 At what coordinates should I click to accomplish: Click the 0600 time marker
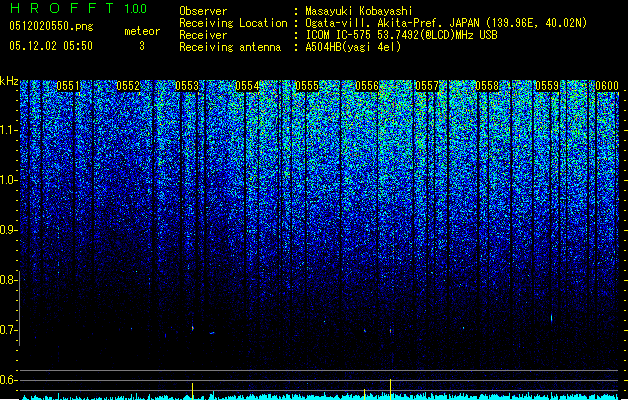click(x=607, y=86)
